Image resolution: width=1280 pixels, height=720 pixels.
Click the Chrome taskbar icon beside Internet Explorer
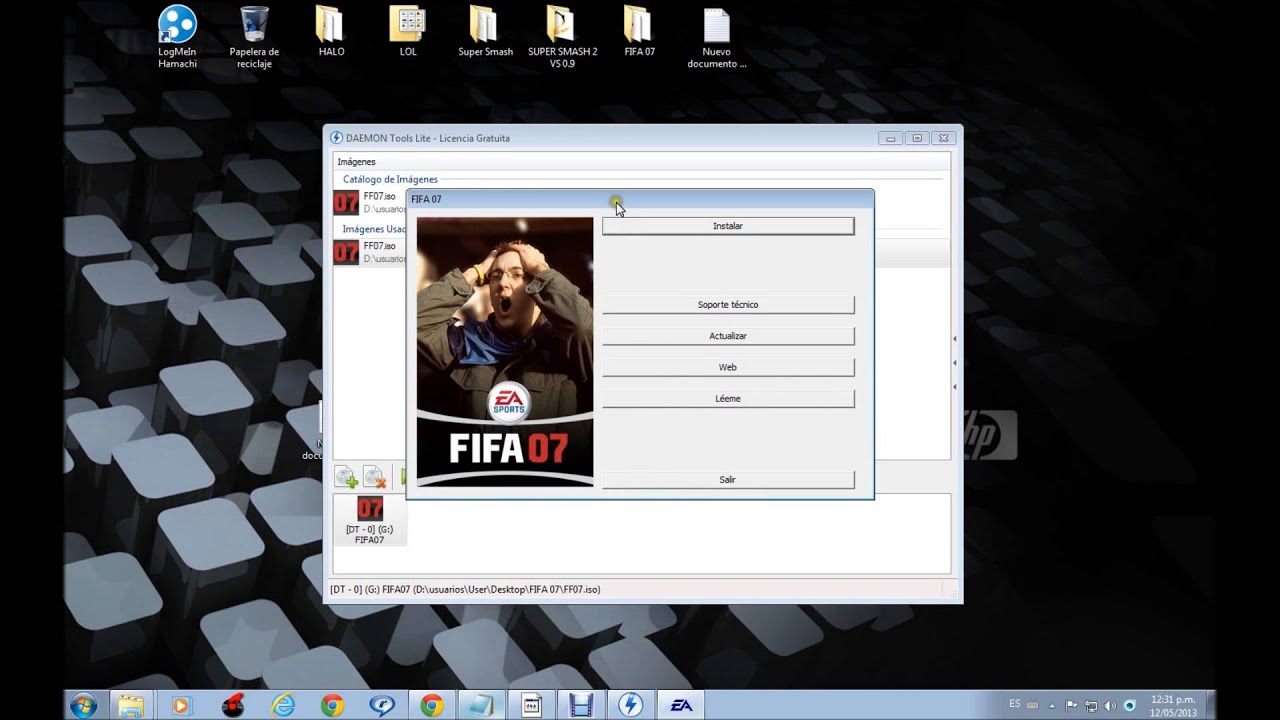point(333,705)
